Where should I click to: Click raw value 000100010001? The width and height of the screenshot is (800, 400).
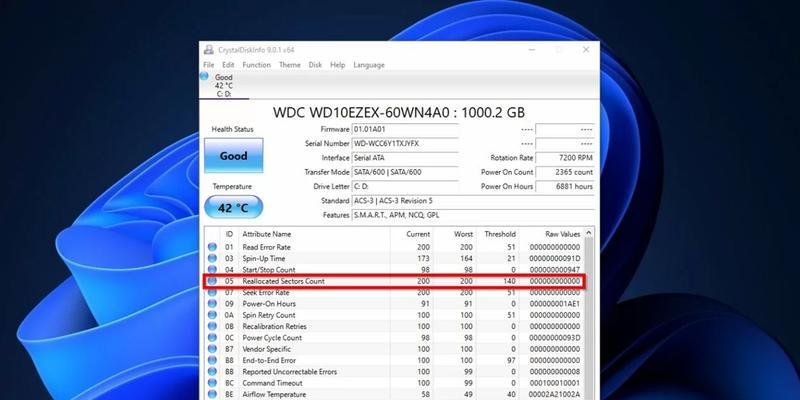[555, 383]
